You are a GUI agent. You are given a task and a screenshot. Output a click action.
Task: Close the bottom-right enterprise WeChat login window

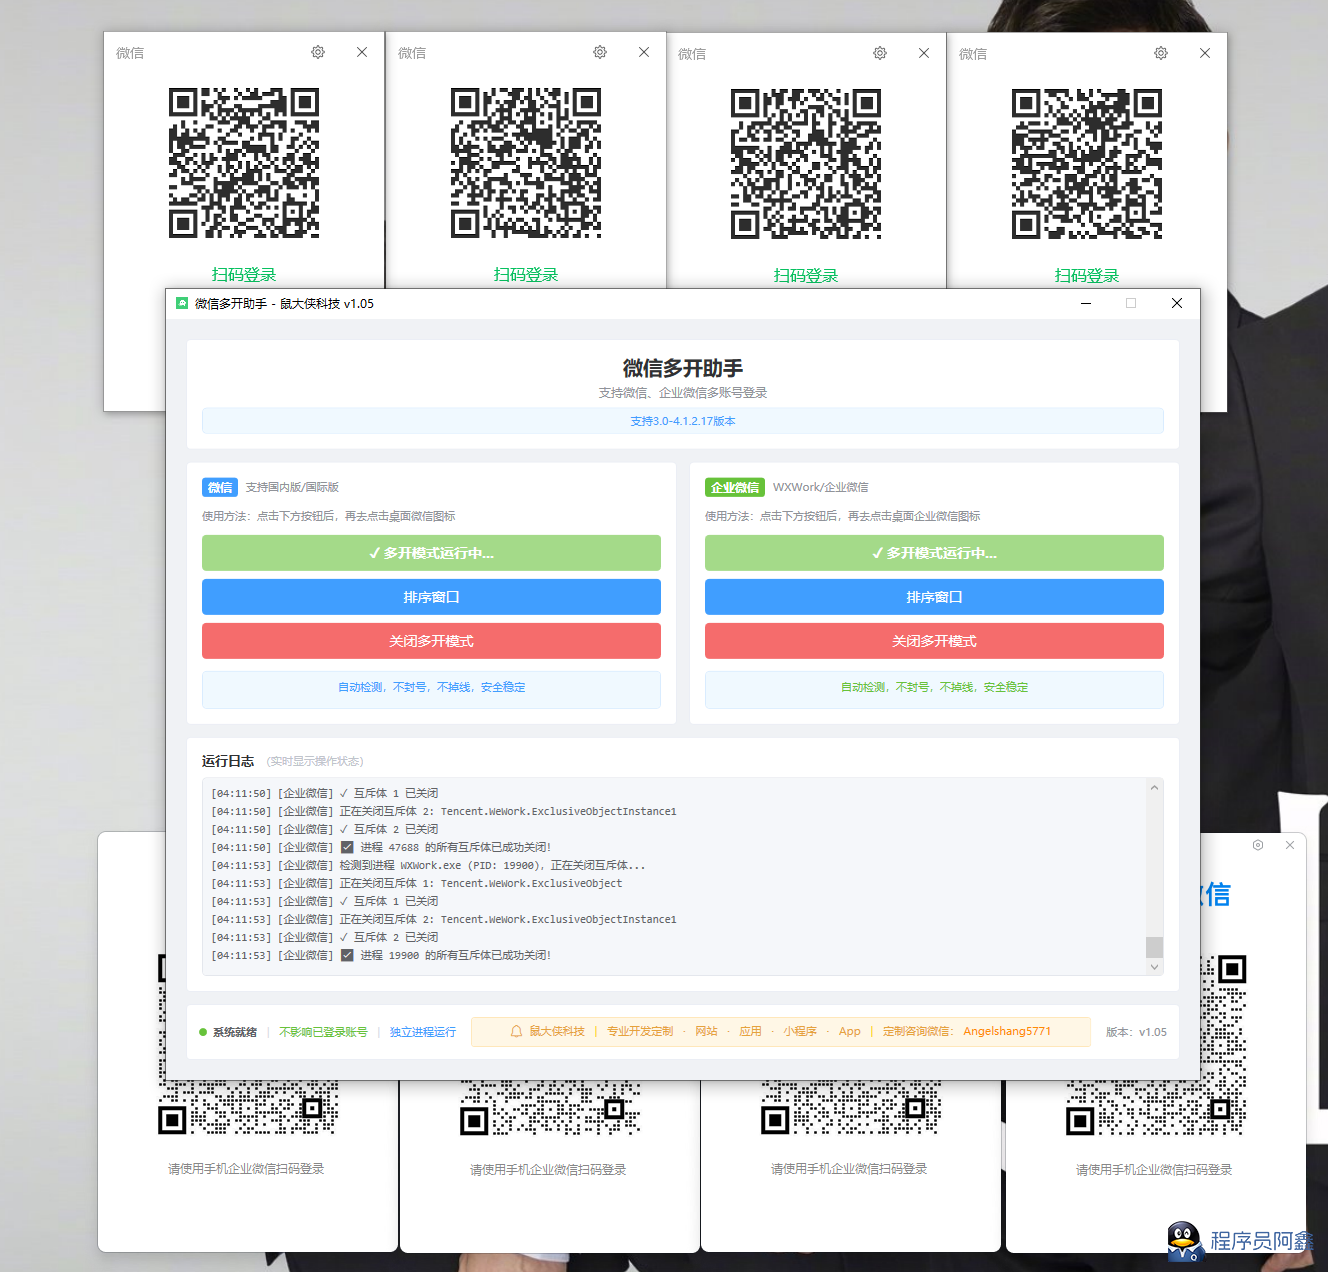(x=1290, y=845)
